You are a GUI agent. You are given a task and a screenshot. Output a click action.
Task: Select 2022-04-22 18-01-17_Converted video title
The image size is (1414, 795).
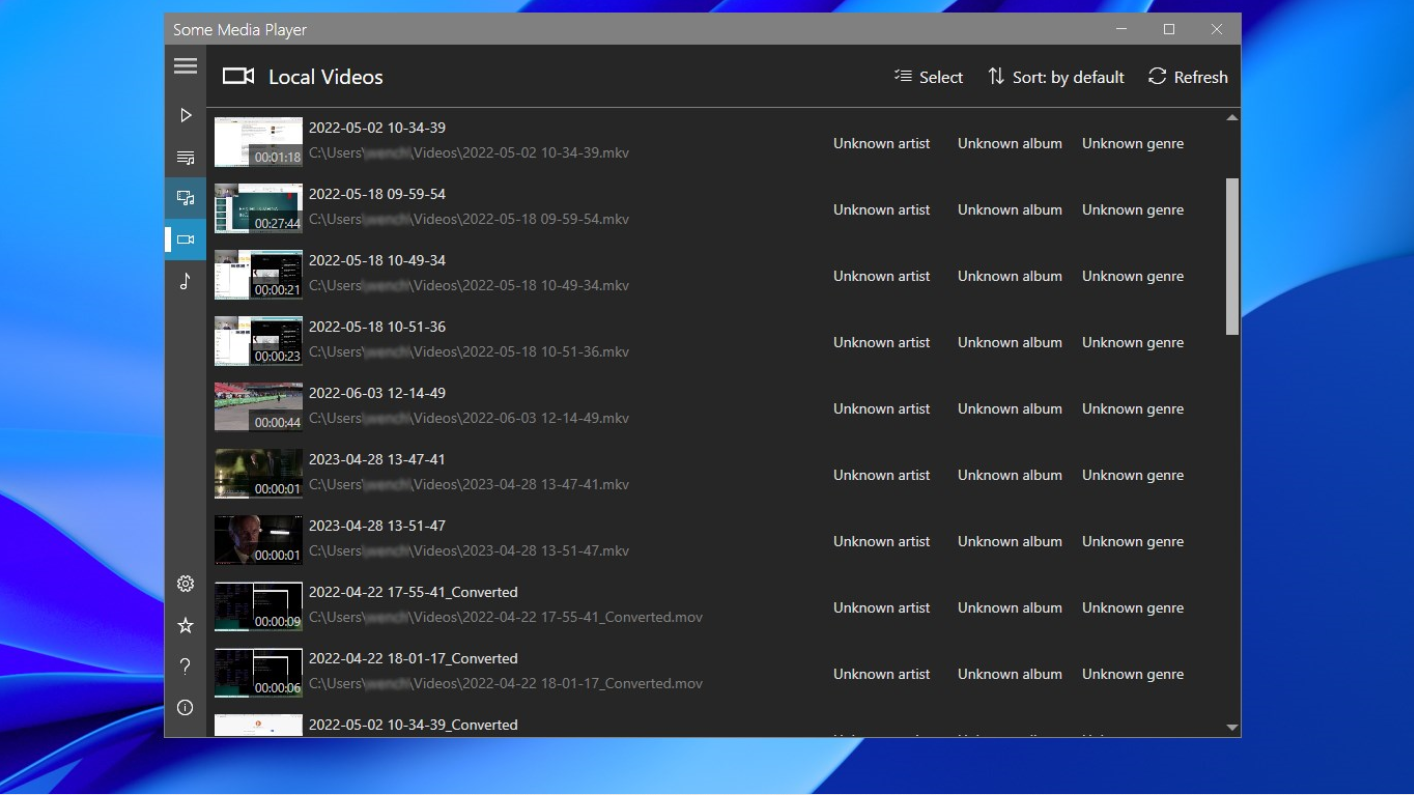[x=413, y=659]
